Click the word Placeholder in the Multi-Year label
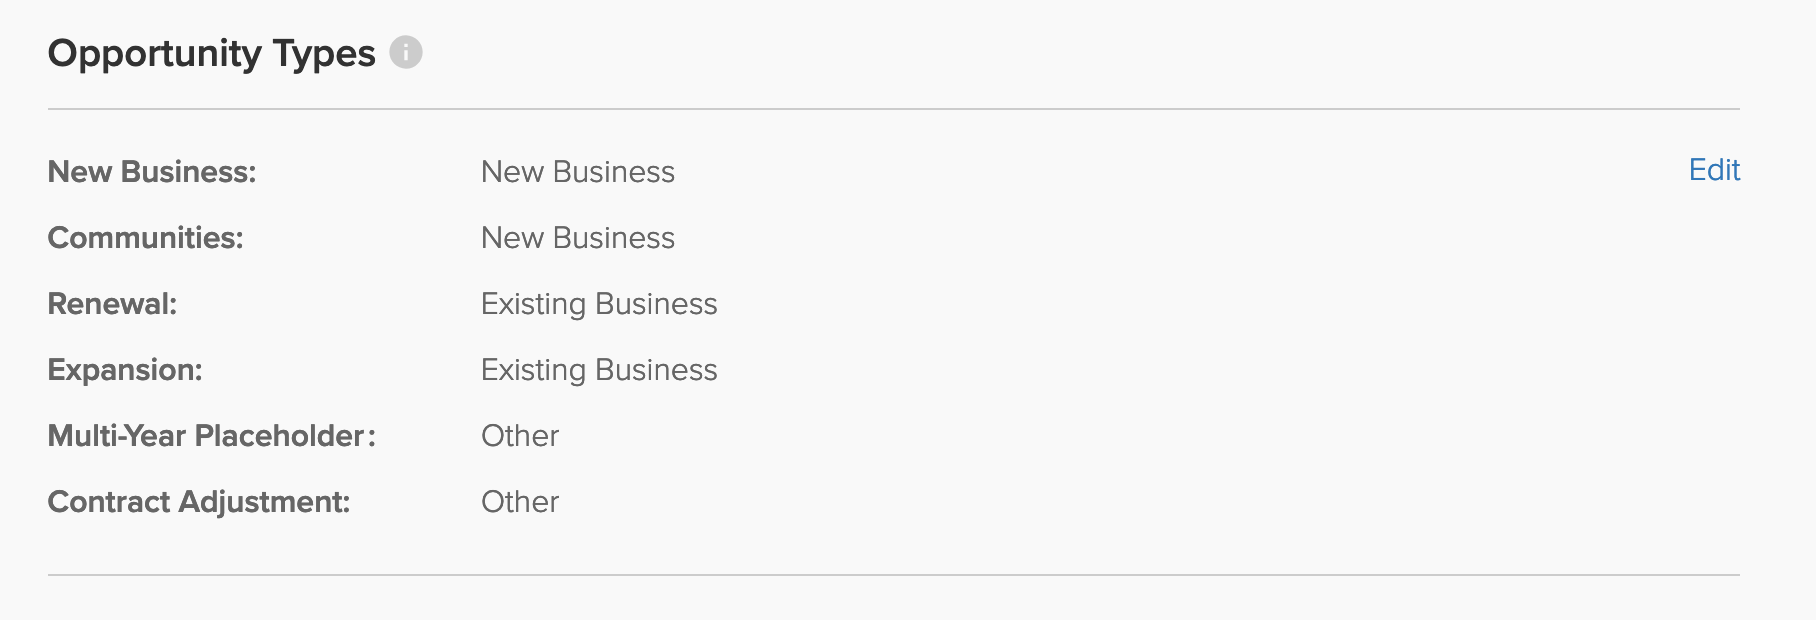1816x620 pixels. pyautogui.click(x=279, y=436)
